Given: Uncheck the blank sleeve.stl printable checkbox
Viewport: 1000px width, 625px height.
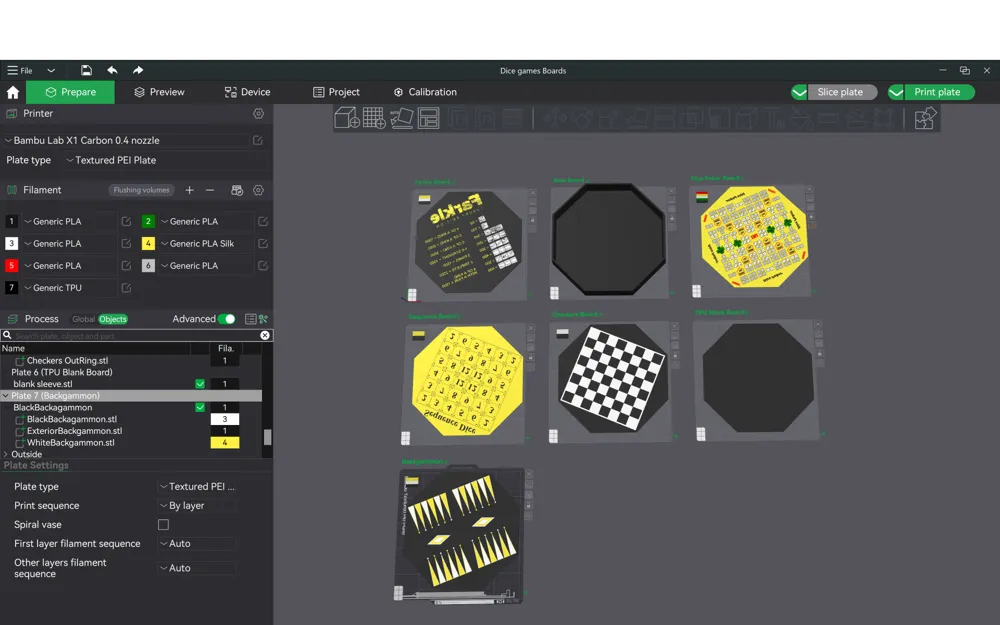Looking at the screenshot, I should [x=200, y=384].
